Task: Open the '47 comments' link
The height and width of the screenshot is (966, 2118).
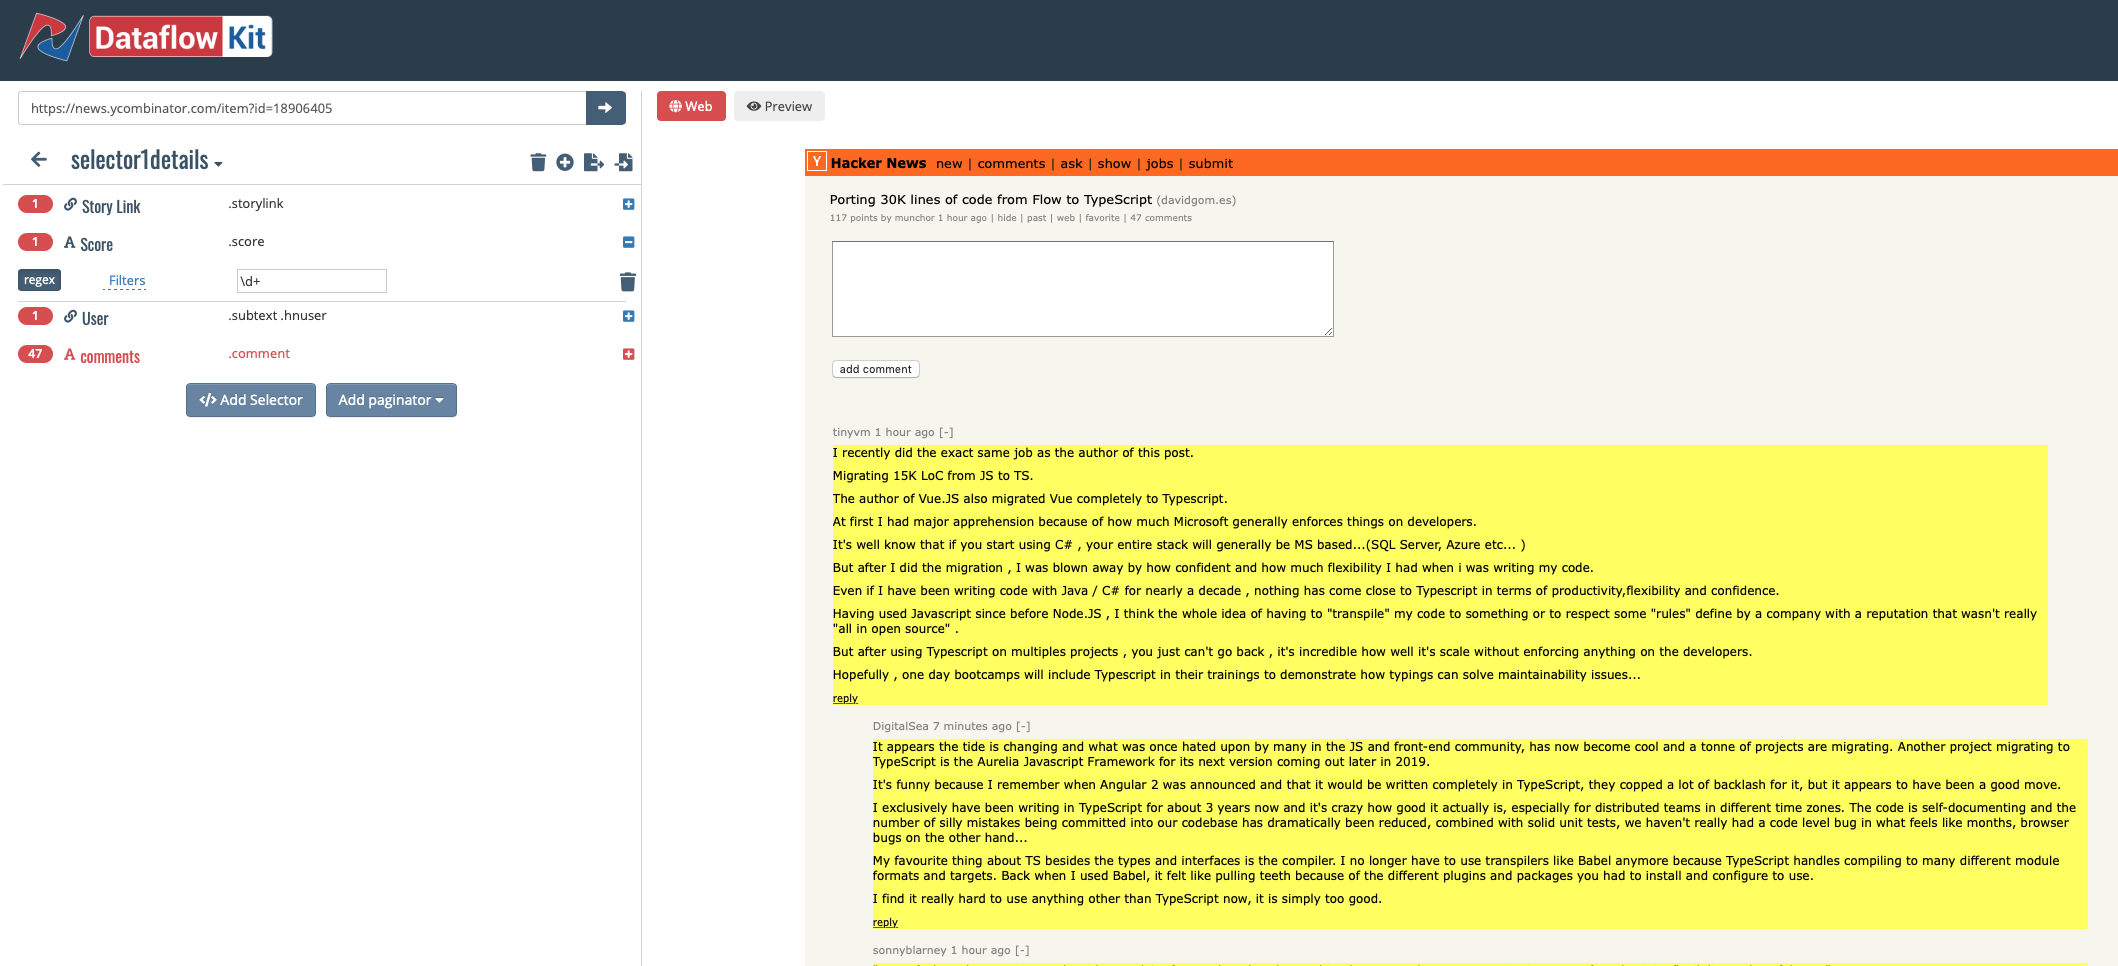Action: (1161, 218)
